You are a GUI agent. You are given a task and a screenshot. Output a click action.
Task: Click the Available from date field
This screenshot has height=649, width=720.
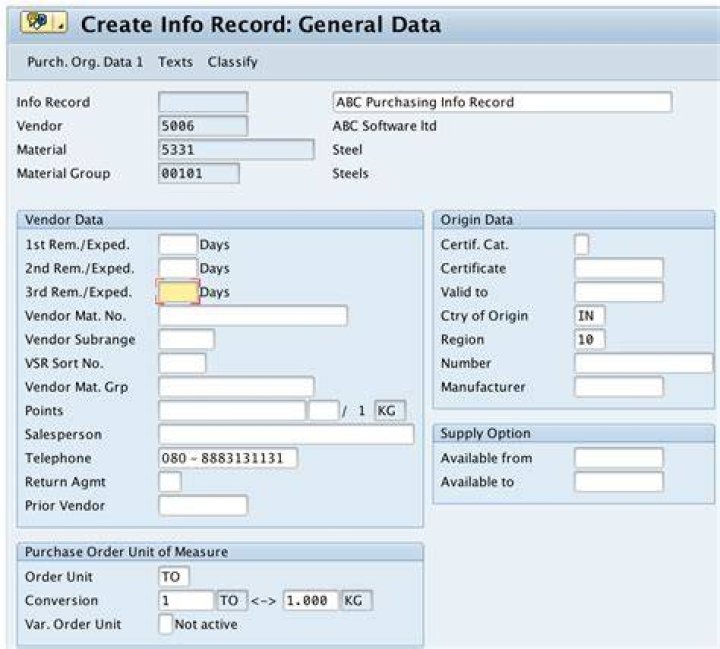619,458
